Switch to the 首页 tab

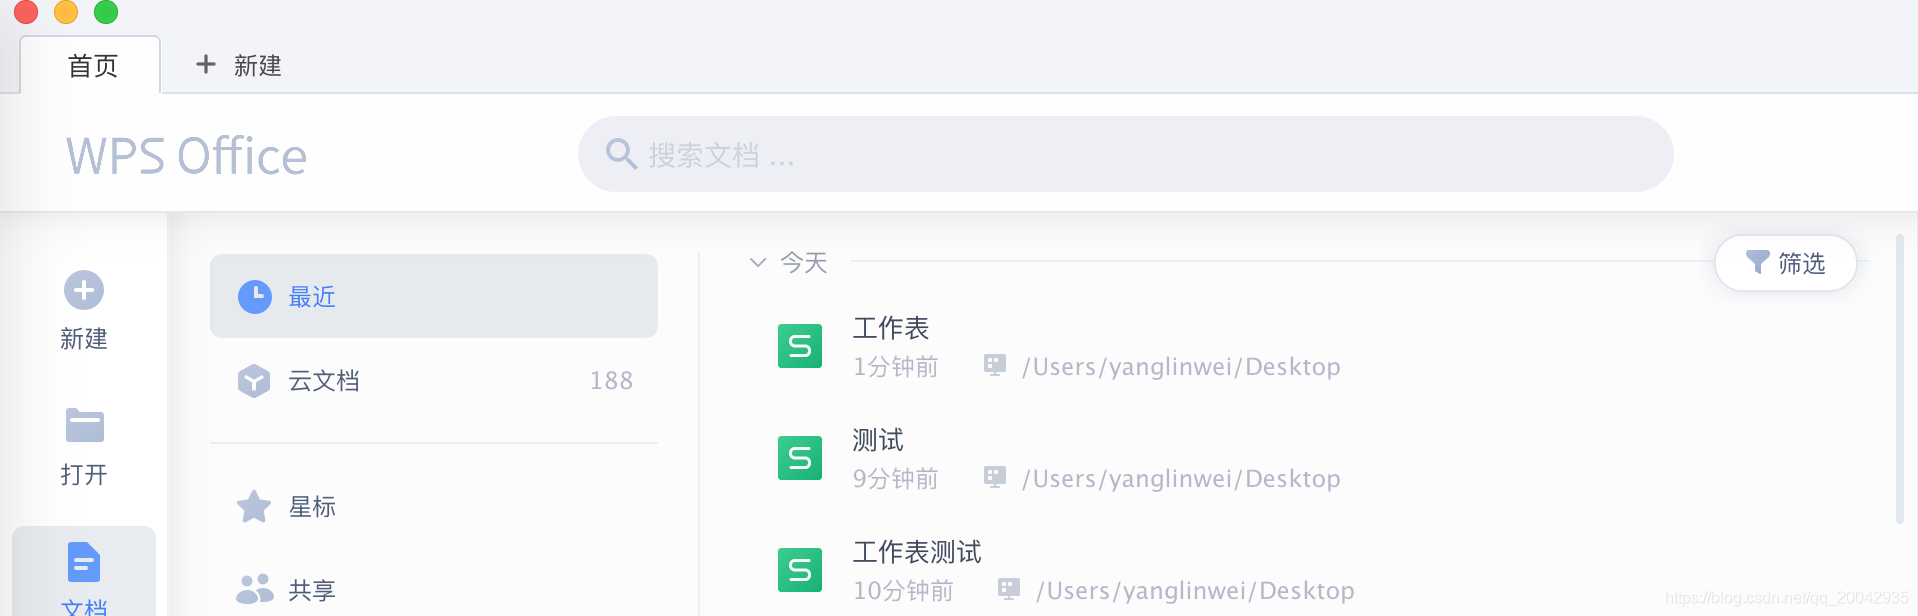91,65
